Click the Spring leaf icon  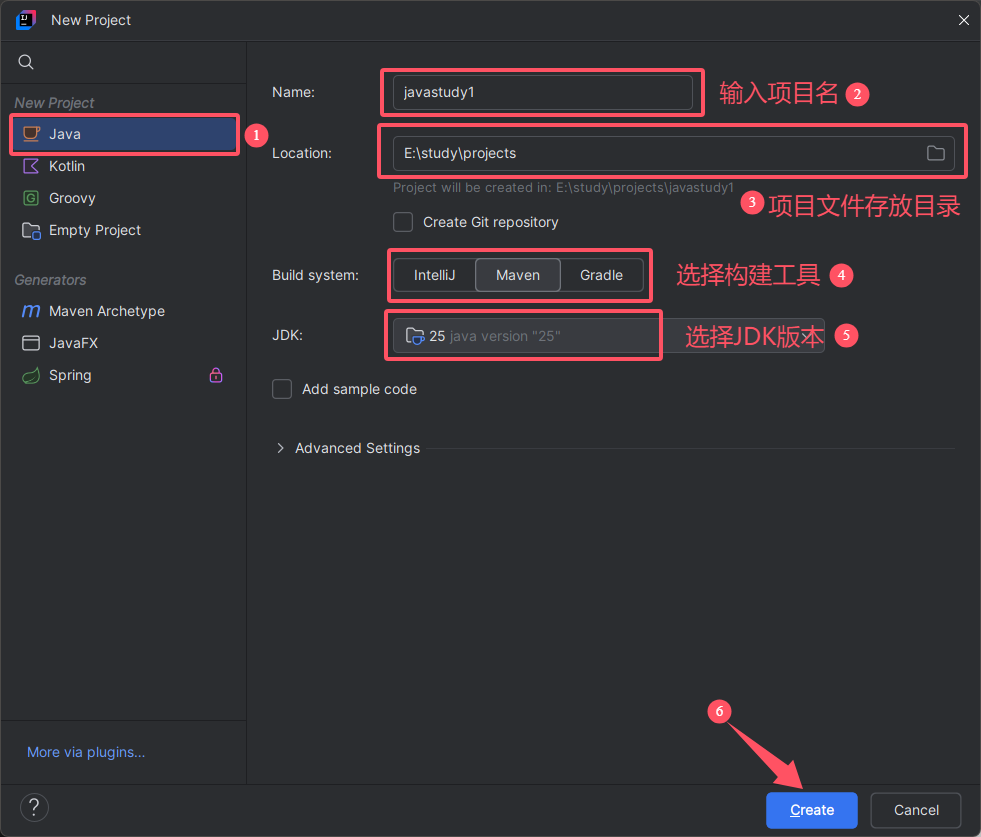pyautogui.click(x=31, y=375)
